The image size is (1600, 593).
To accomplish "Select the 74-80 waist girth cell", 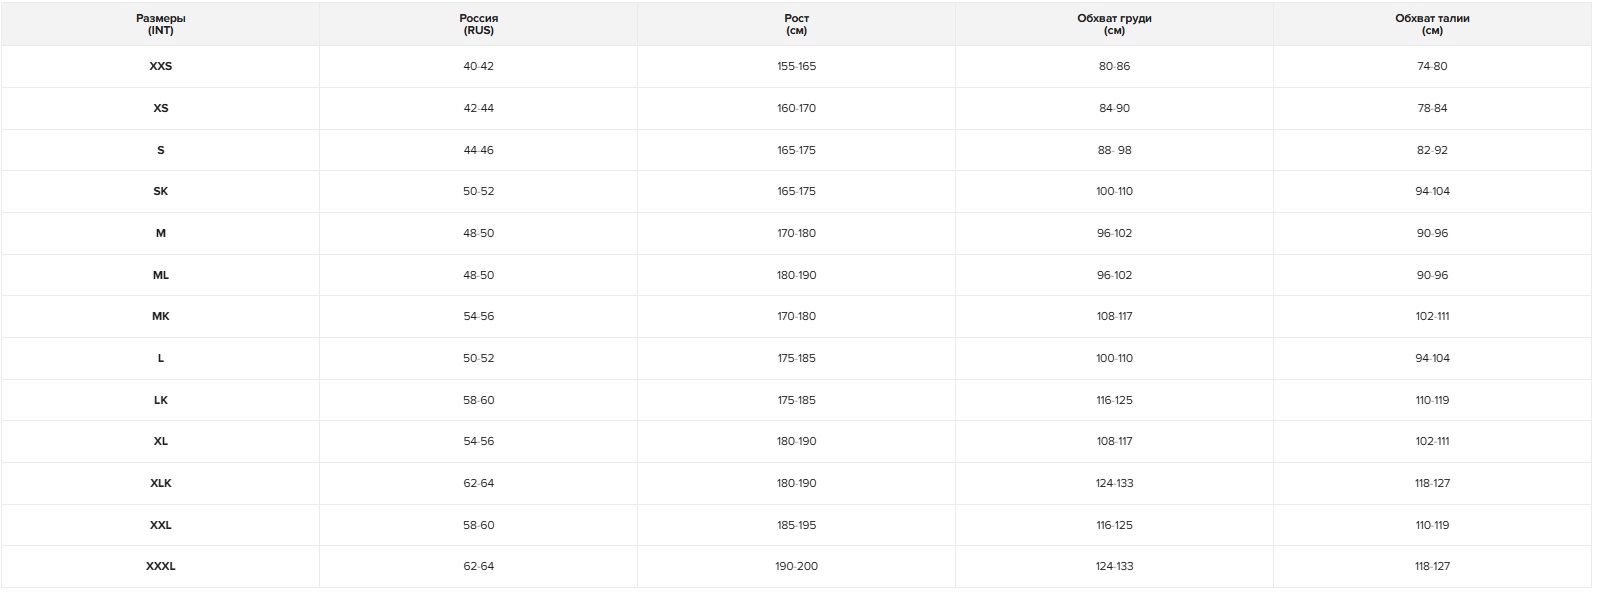I will click(x=1432, y=66).
